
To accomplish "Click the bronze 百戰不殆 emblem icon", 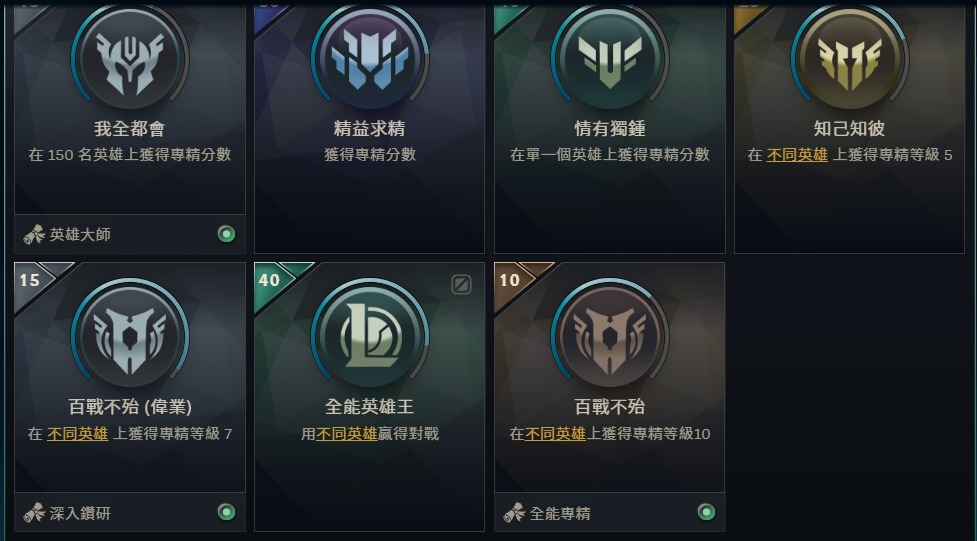I will click(x=609, y=337).
